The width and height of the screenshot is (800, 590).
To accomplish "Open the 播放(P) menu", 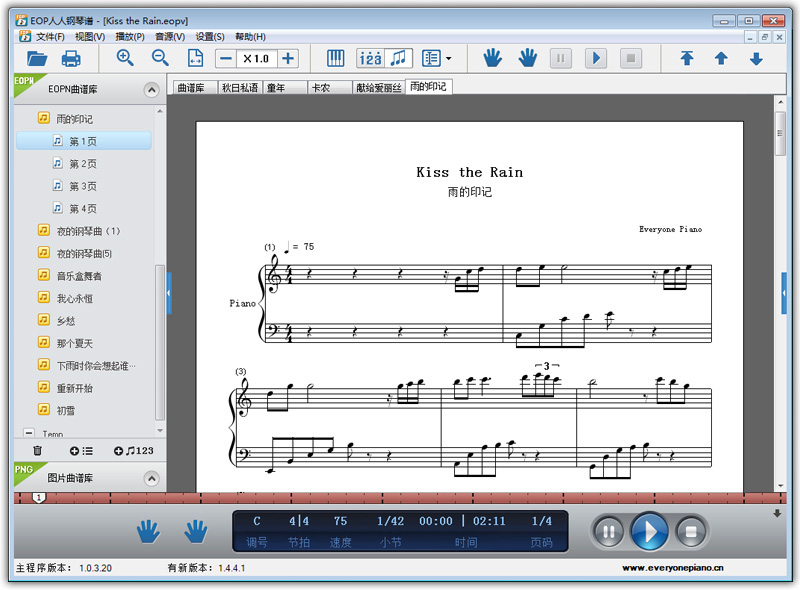I will coord(130,37).
